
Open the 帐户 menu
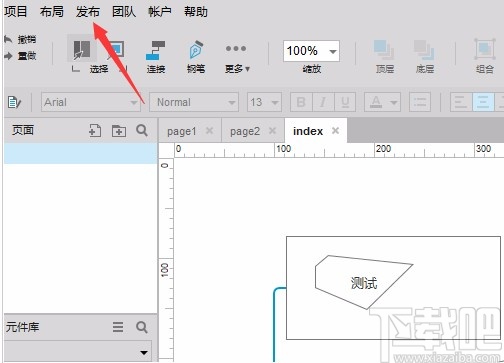click(x=160, y=12)
